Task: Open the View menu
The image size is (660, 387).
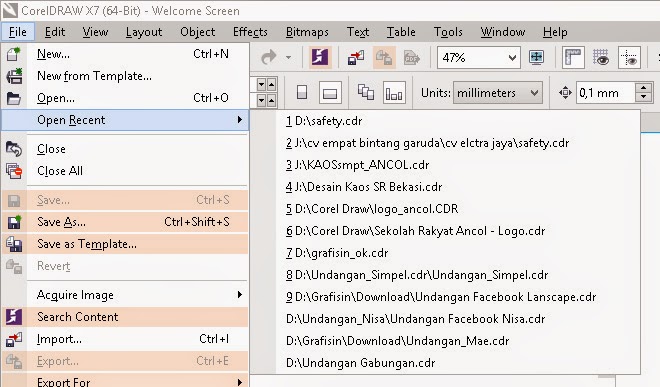Action: (x=95, y=32)
